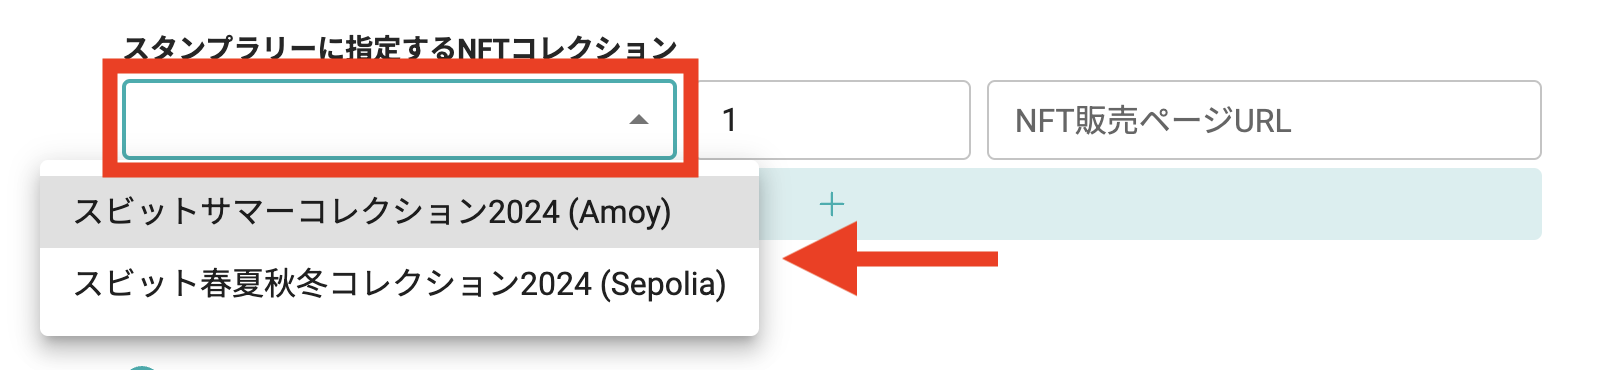
Task: Click the teal circle at the bottom edge
Action: (x=143, y=367)
